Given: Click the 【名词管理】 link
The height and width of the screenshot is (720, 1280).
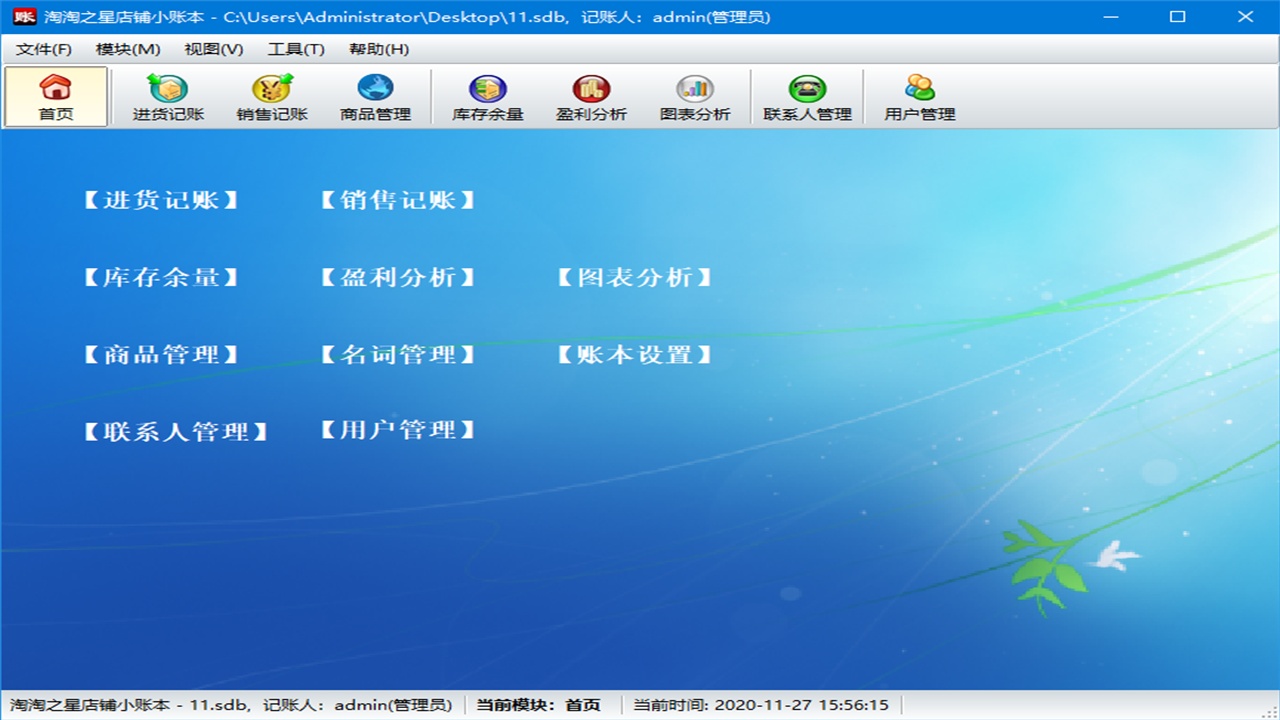Looking at the screenshot, I should [398, 354].
